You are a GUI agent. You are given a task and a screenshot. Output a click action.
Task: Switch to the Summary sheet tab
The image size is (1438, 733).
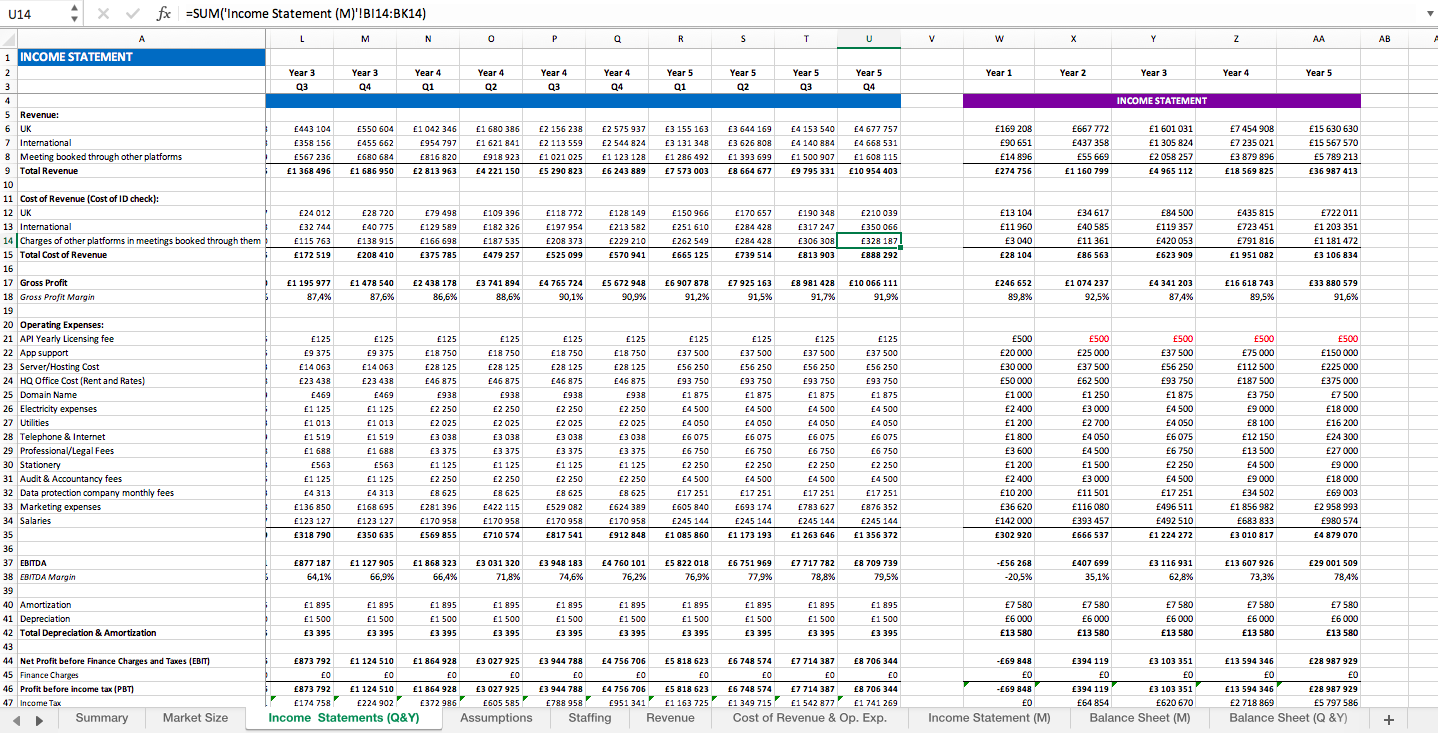(102, 718)
